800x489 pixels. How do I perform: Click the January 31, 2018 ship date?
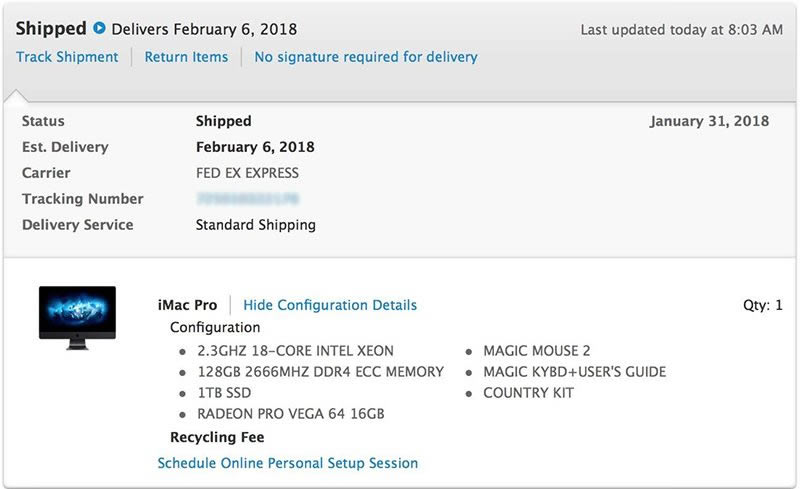click(x=709, y=121)
